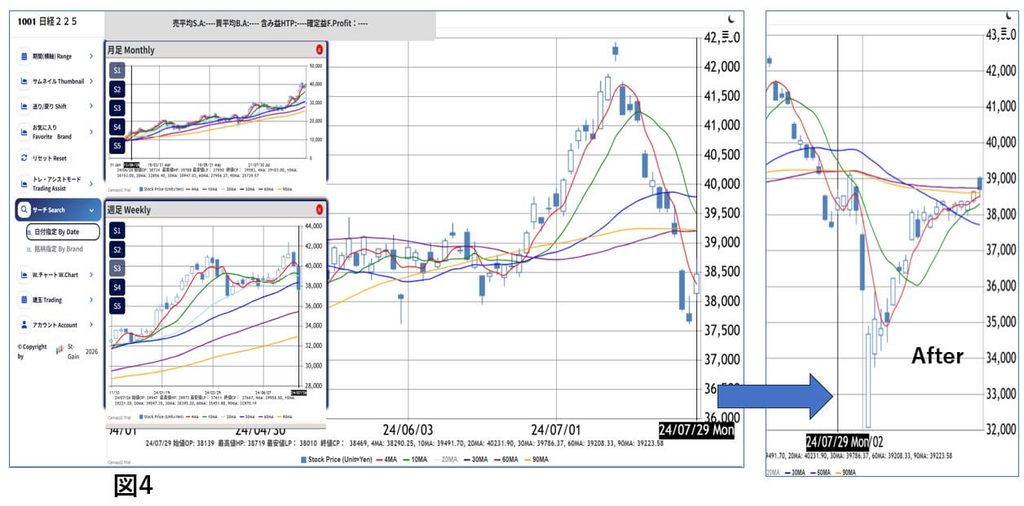Click the Weekly panel header
Viewport: 1024px width, 506px height.
coord(216,210)
